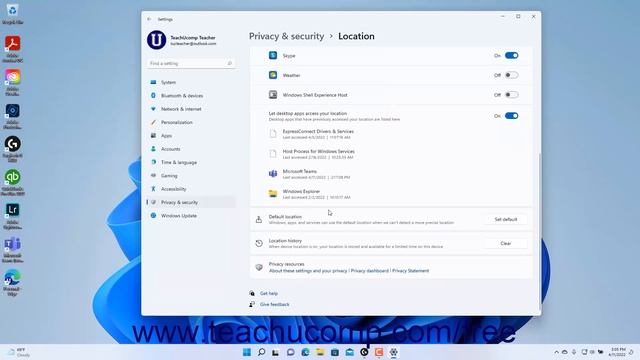Toggle Let desktop apps access your location

point(511,116)
